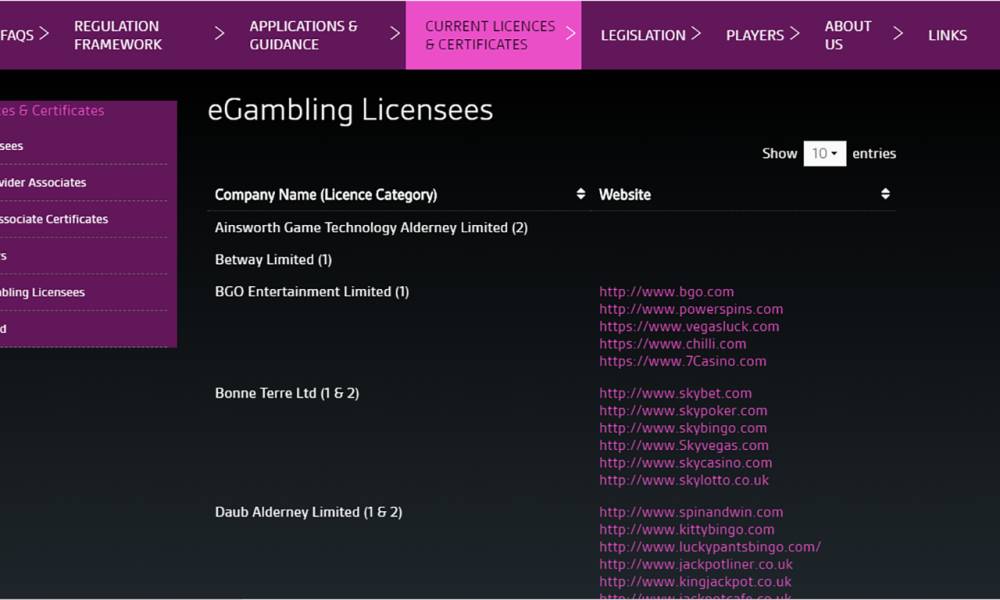This screenshot has height=600, width=1000.
Task: Open the skypoker.com website link
Action: coord(683,410)
